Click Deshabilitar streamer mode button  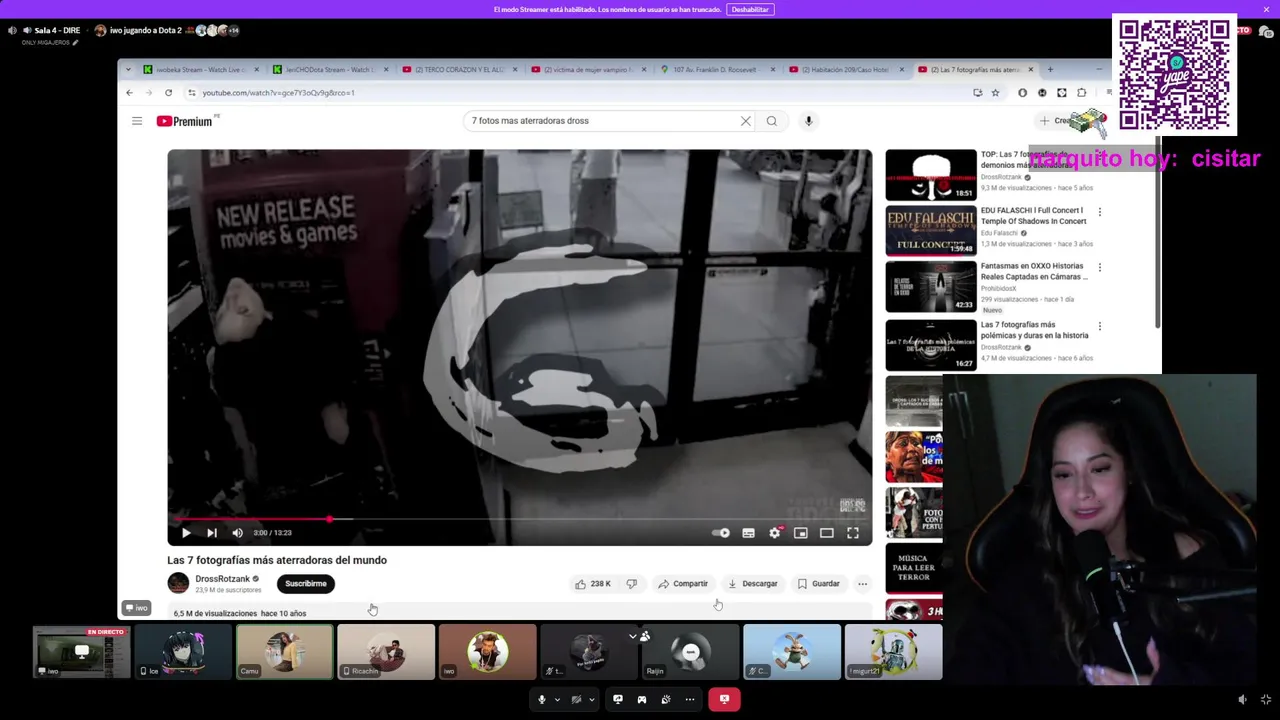pyautogui.click(x=750, y=9)
